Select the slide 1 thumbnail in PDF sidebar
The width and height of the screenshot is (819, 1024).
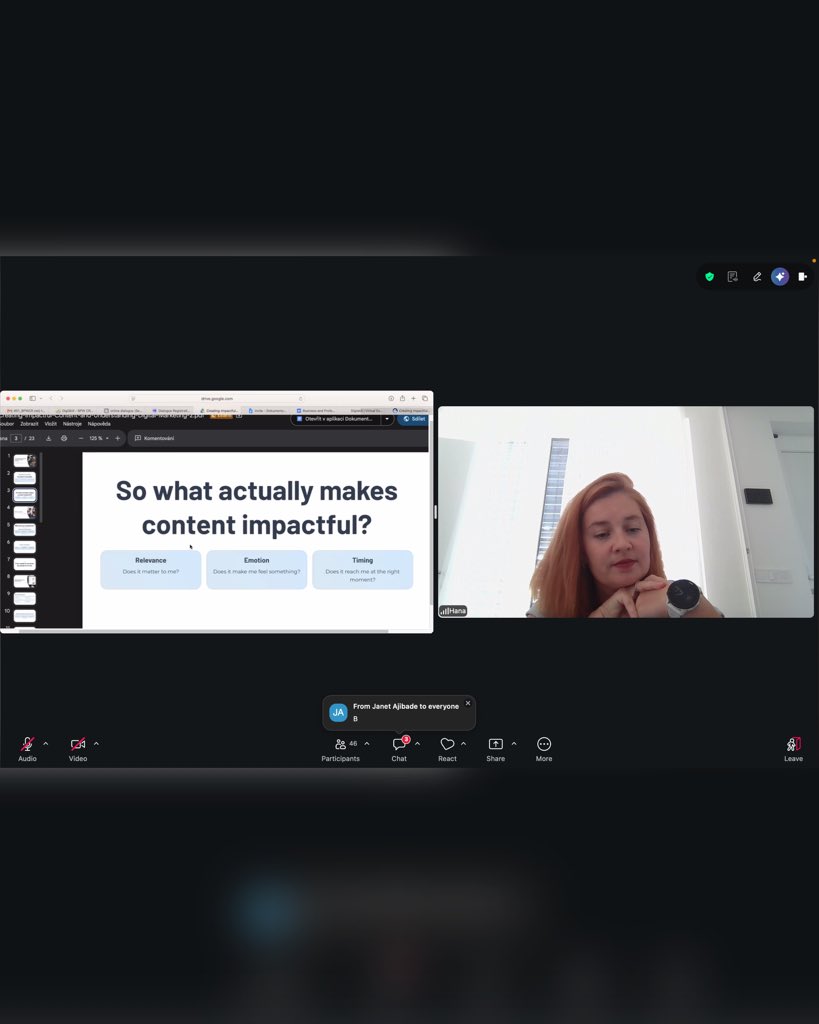click(x=25, y=460)
